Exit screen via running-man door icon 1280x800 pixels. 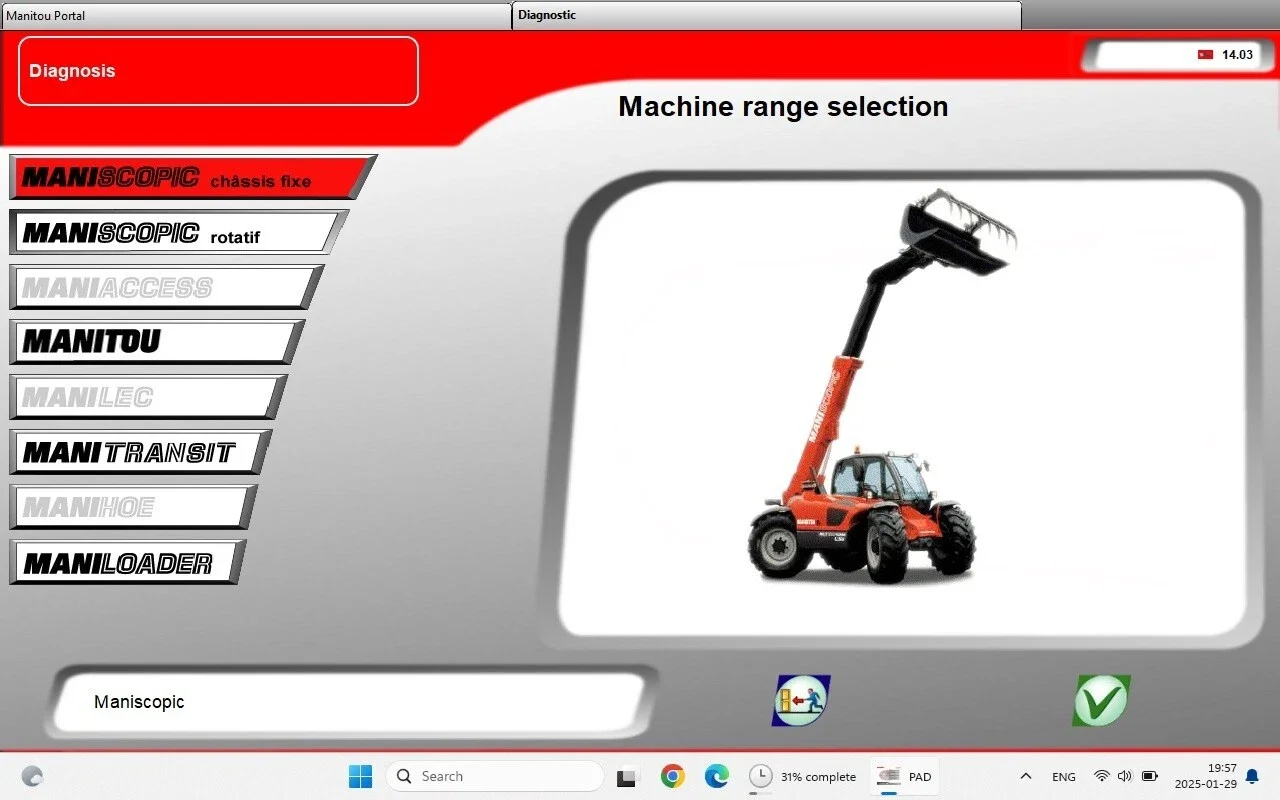799,700
